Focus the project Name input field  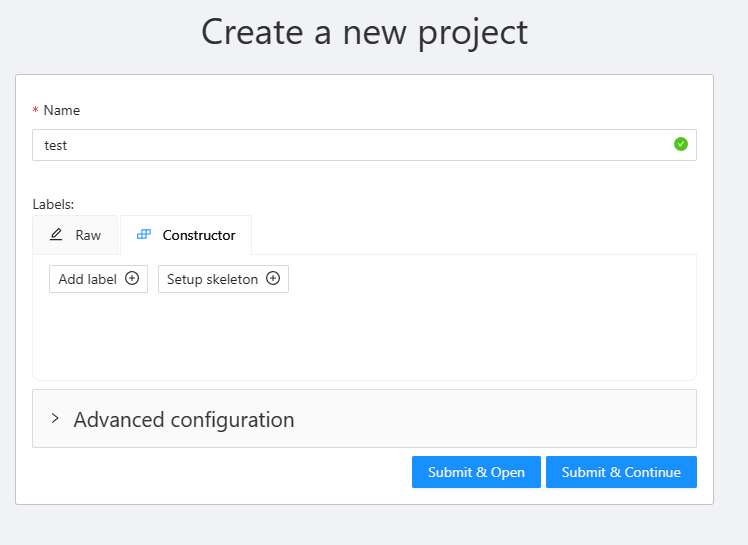pyautogui.click(x=364, y=145)
